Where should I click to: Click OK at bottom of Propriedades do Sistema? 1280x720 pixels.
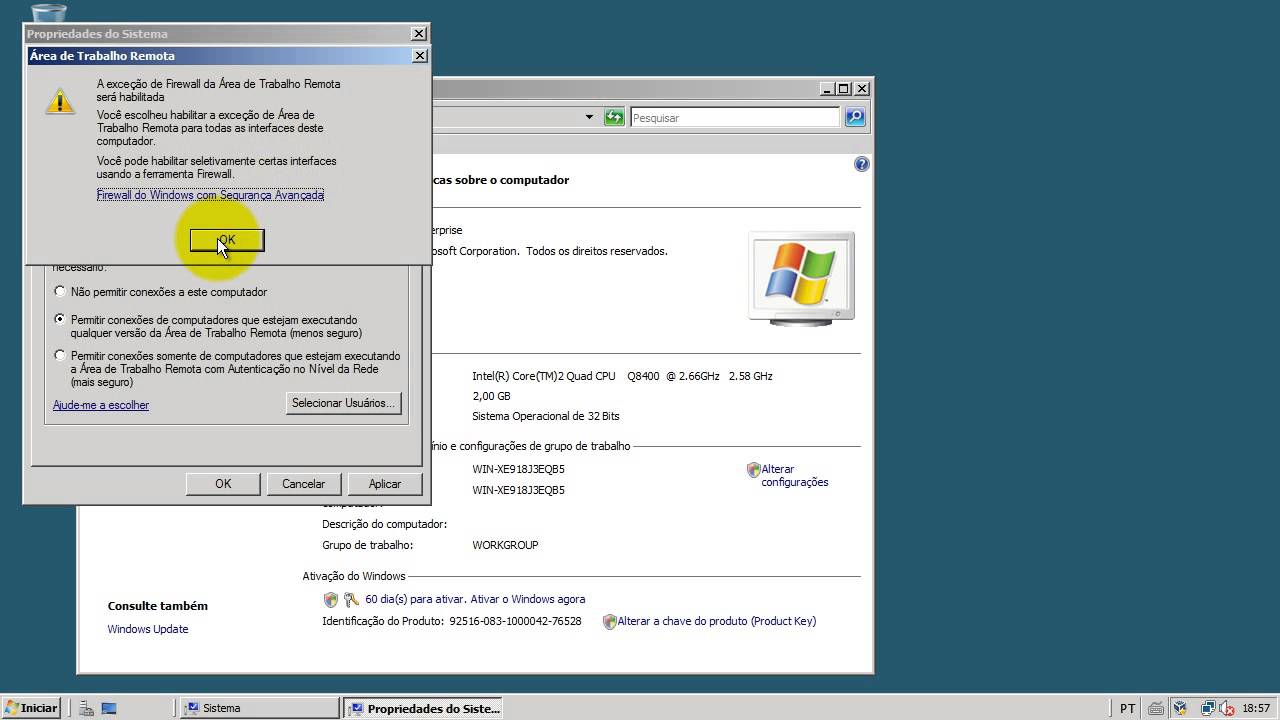223,484
